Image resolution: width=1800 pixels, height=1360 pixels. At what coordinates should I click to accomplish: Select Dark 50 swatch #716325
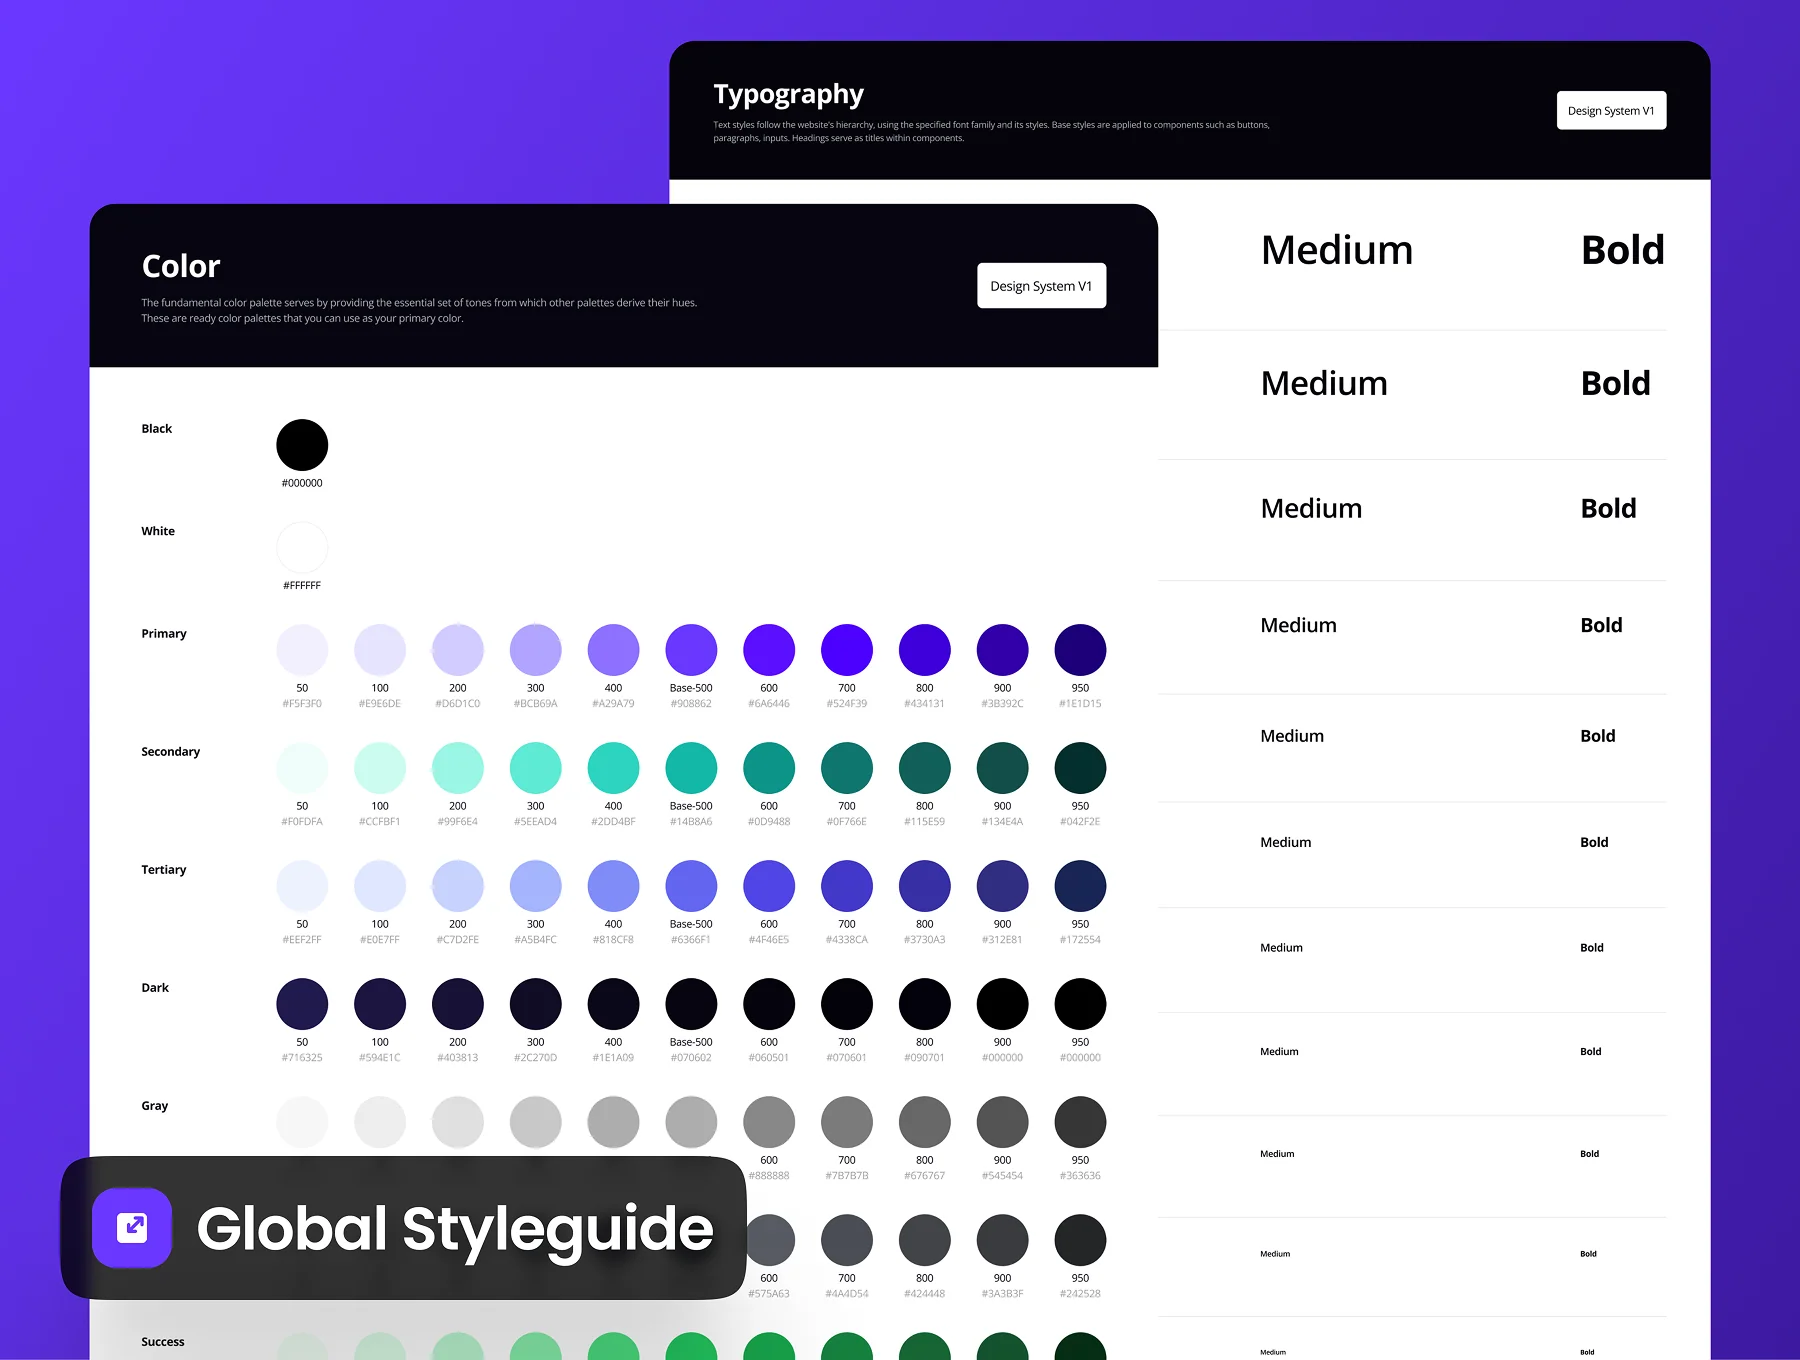(x=302, y=1004)
